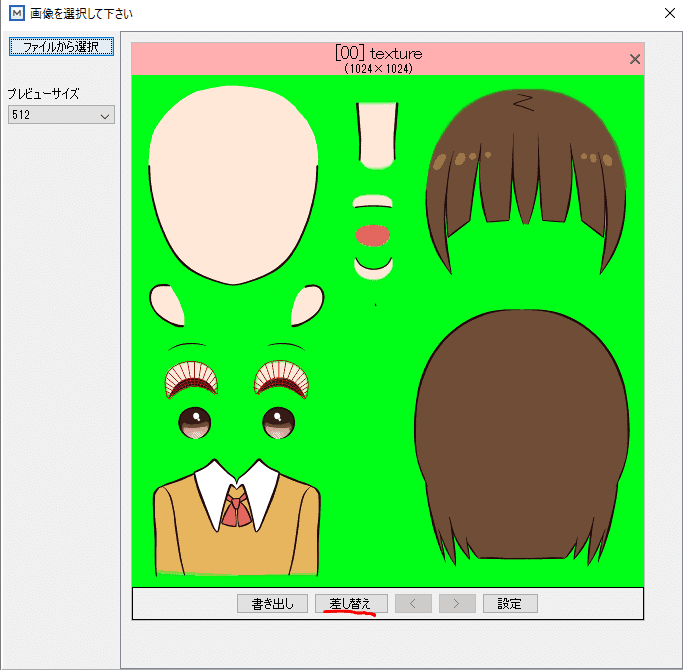
Task: Click the red ribbon on the uniform
Action: 237,508
